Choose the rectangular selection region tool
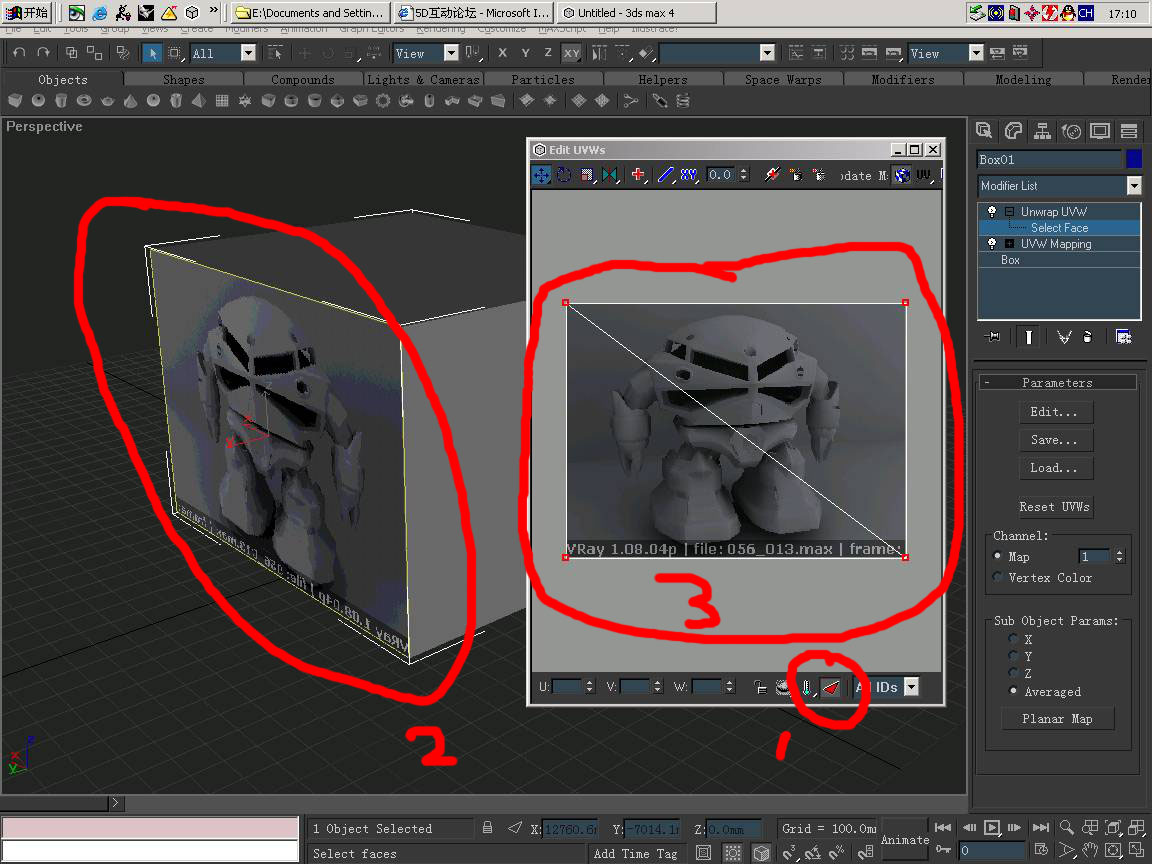Viewport: 1152px width, 864px height. click(175, 53)
